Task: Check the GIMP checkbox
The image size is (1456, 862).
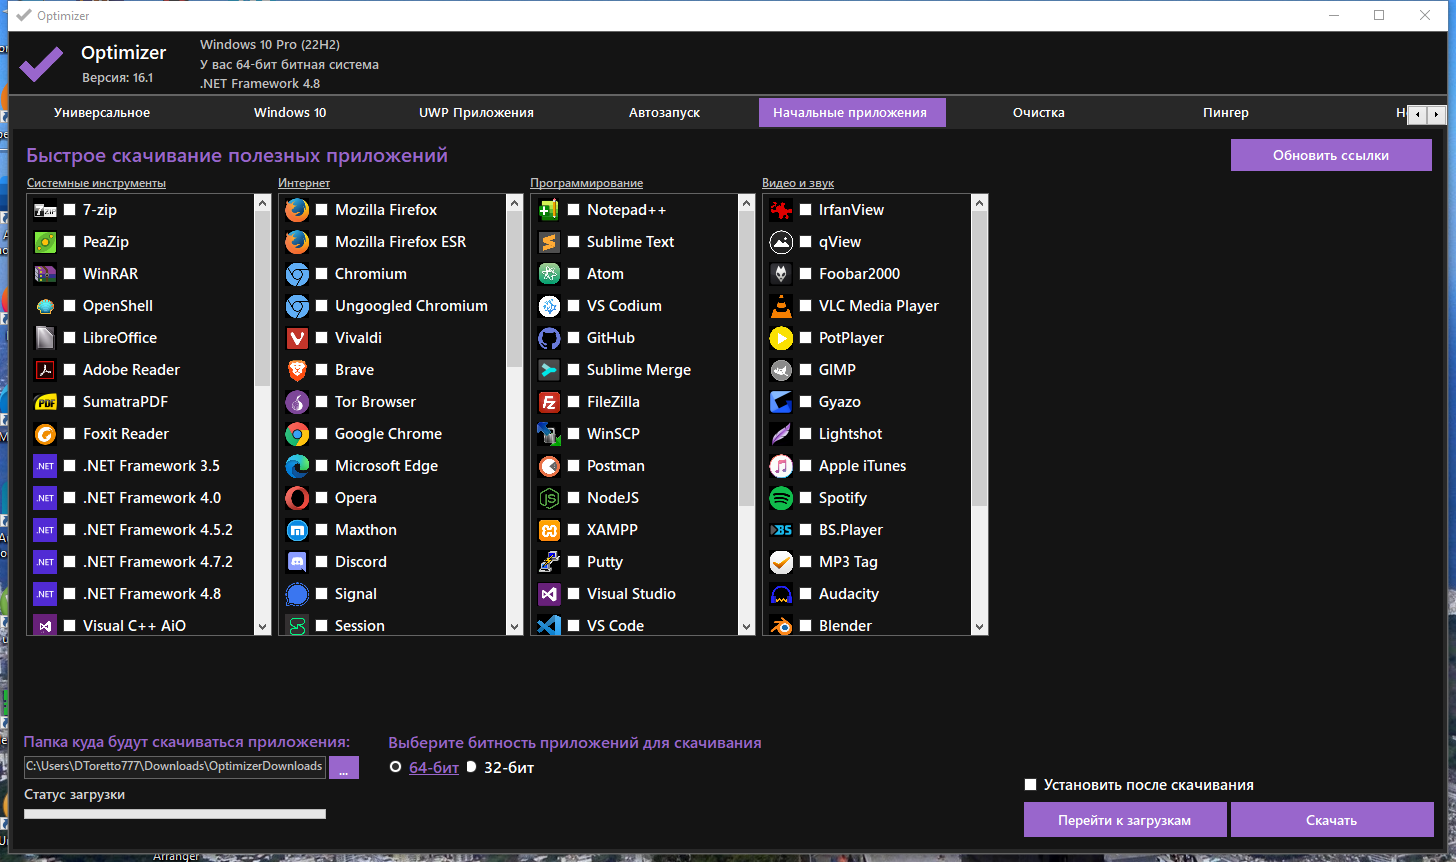Action: pyautogui.click(x=806, y=370)
